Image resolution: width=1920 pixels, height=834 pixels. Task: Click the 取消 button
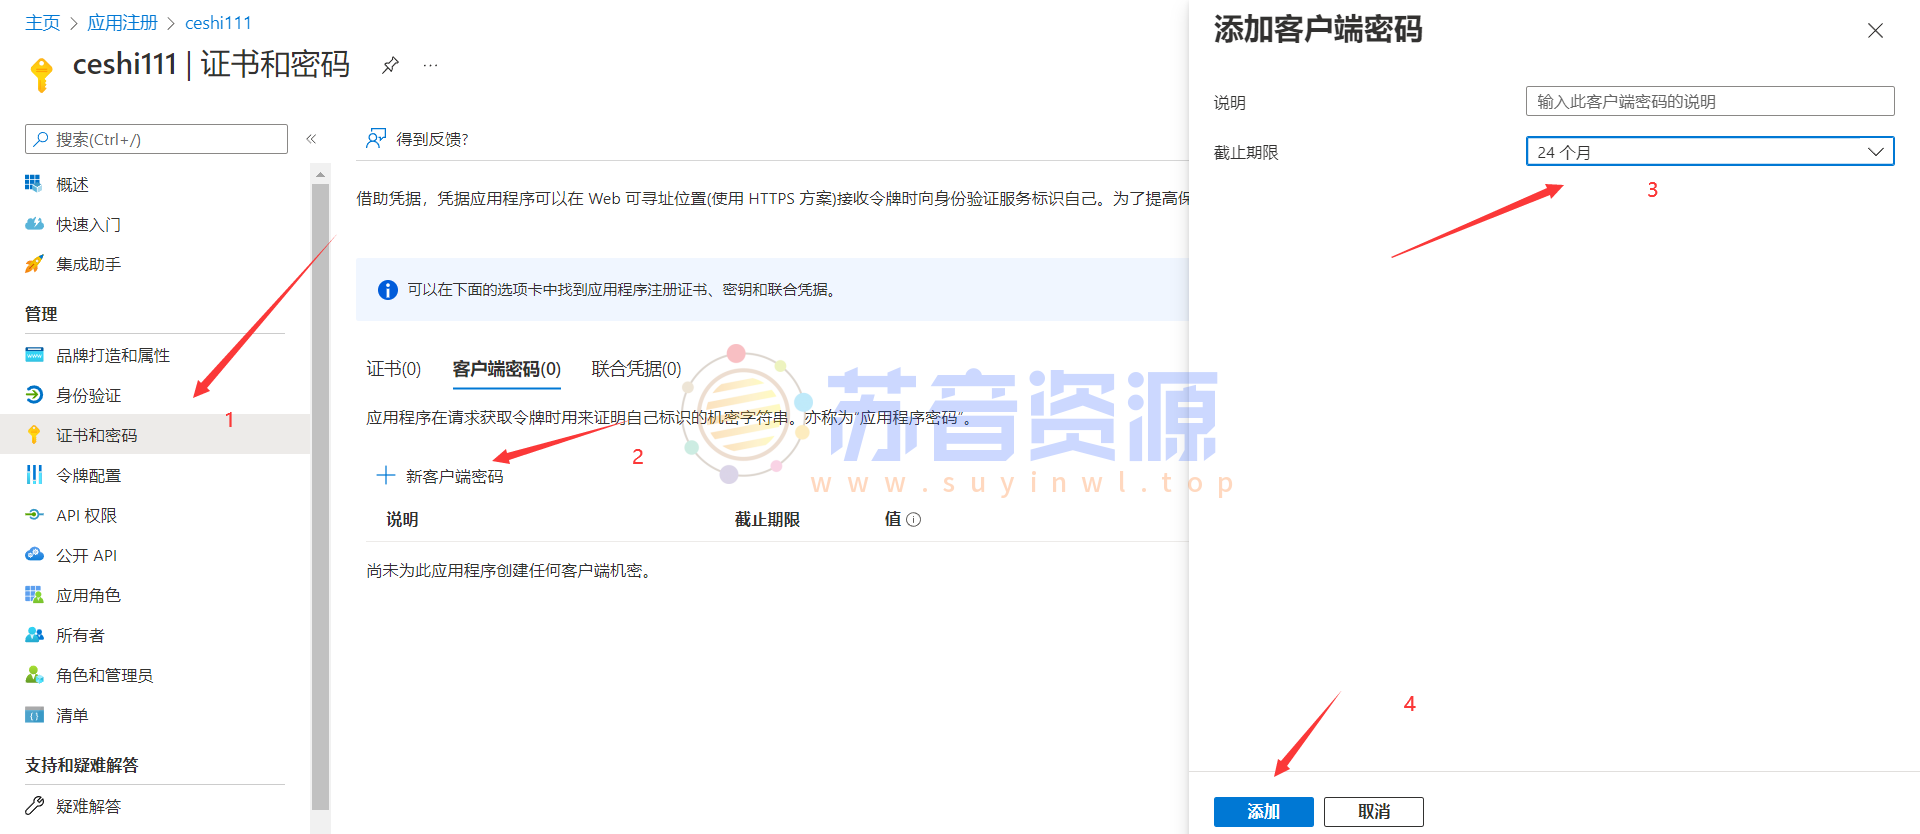1373,812
